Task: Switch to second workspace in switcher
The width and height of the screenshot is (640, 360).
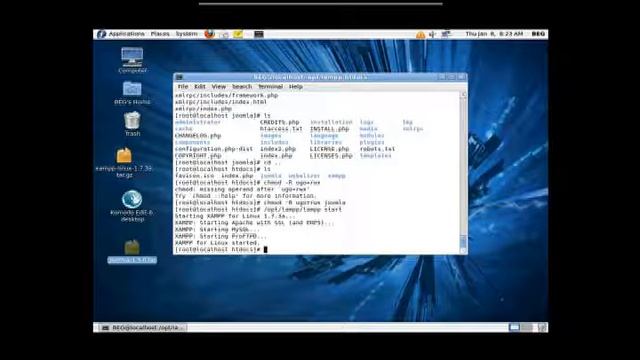Action: pyautogui.click(x=527, y=327)
